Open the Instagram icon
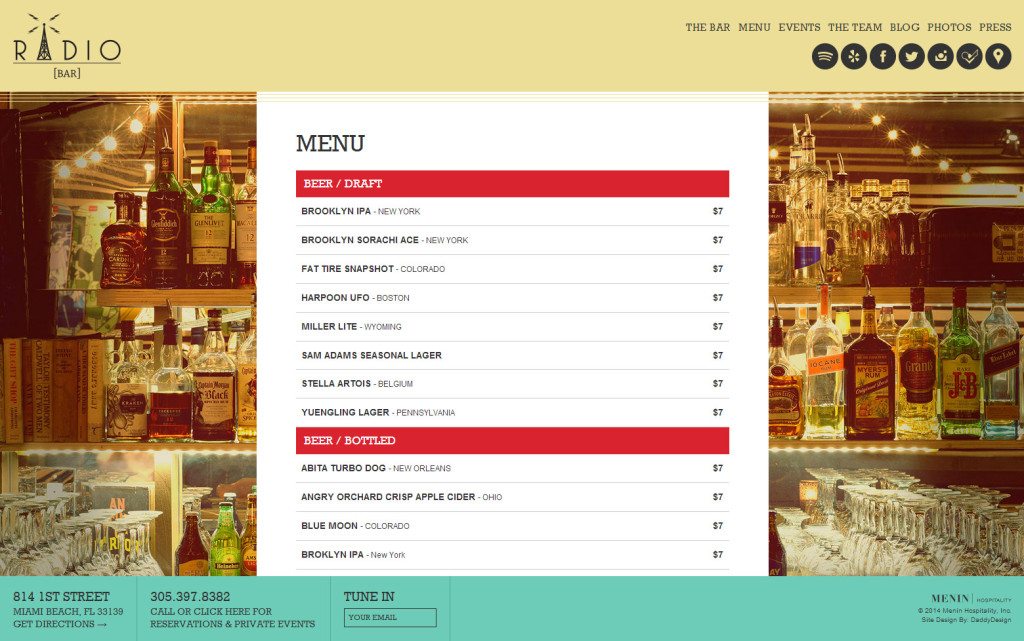 click(939, 56)
